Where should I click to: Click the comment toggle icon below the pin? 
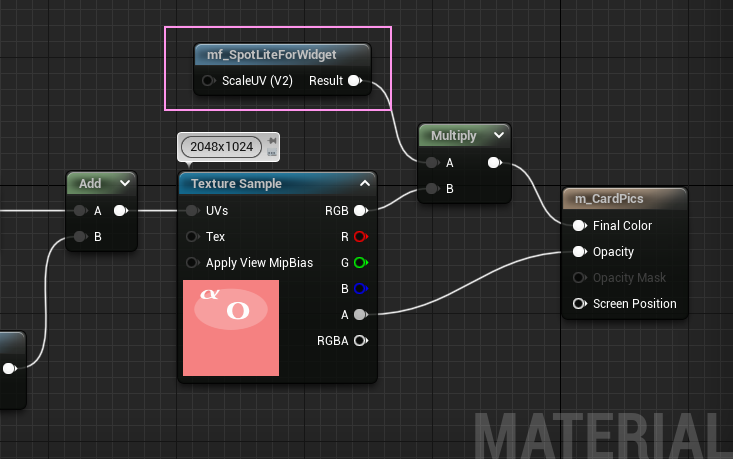pos(272,152)
